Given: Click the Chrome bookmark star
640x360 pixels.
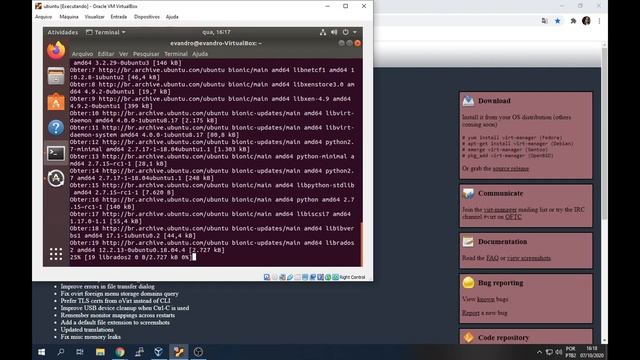Looking at the screenshot, I should (558, 21).
